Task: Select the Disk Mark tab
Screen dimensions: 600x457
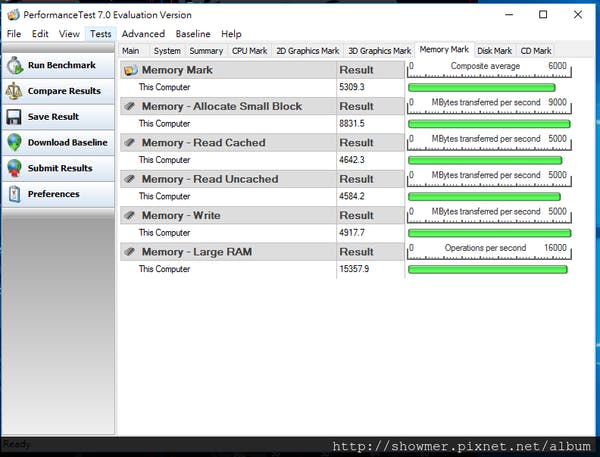Action: 494,51
